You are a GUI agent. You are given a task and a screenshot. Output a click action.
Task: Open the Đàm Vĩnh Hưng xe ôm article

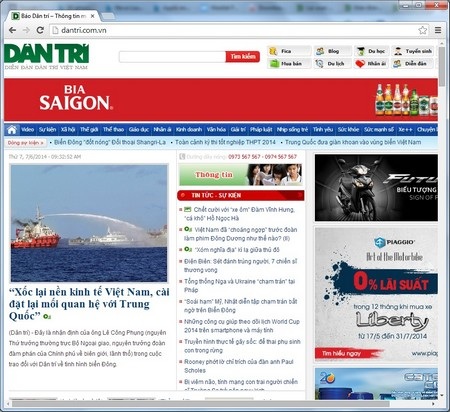coord(239,214)
